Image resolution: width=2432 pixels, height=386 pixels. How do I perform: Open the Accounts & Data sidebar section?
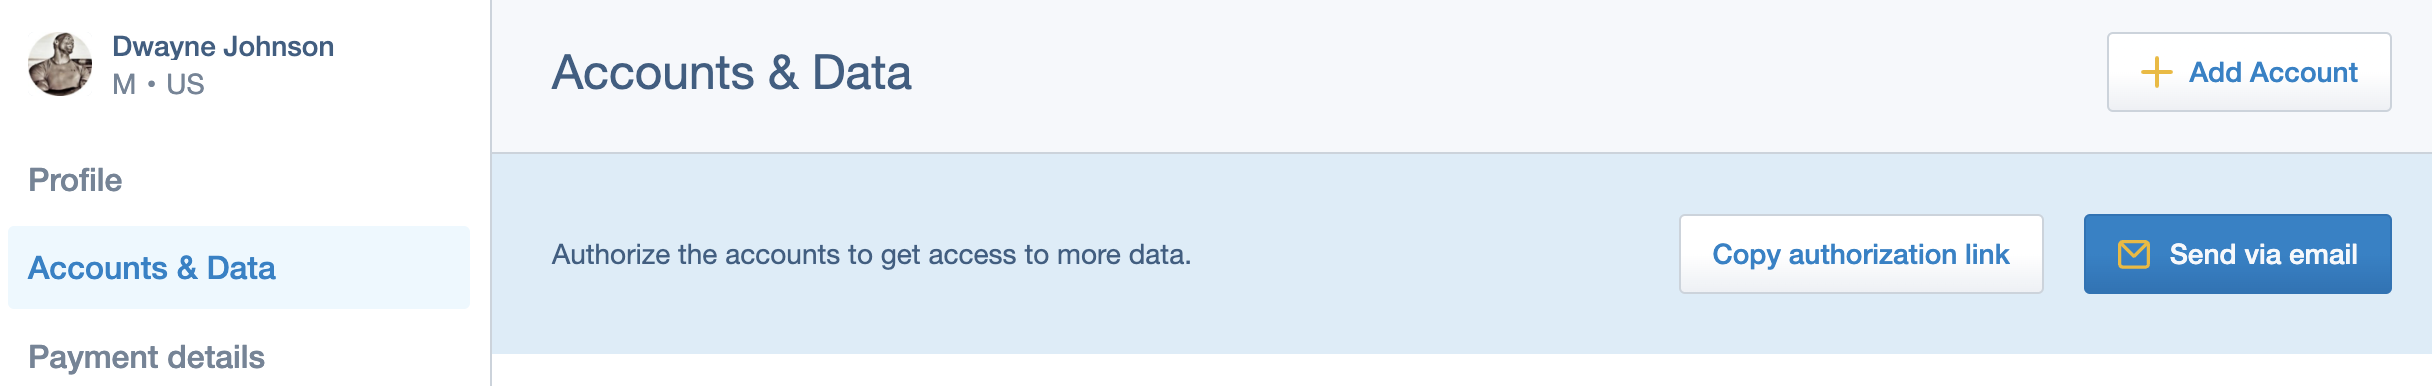pyautogui.click(x=151, y=268)
